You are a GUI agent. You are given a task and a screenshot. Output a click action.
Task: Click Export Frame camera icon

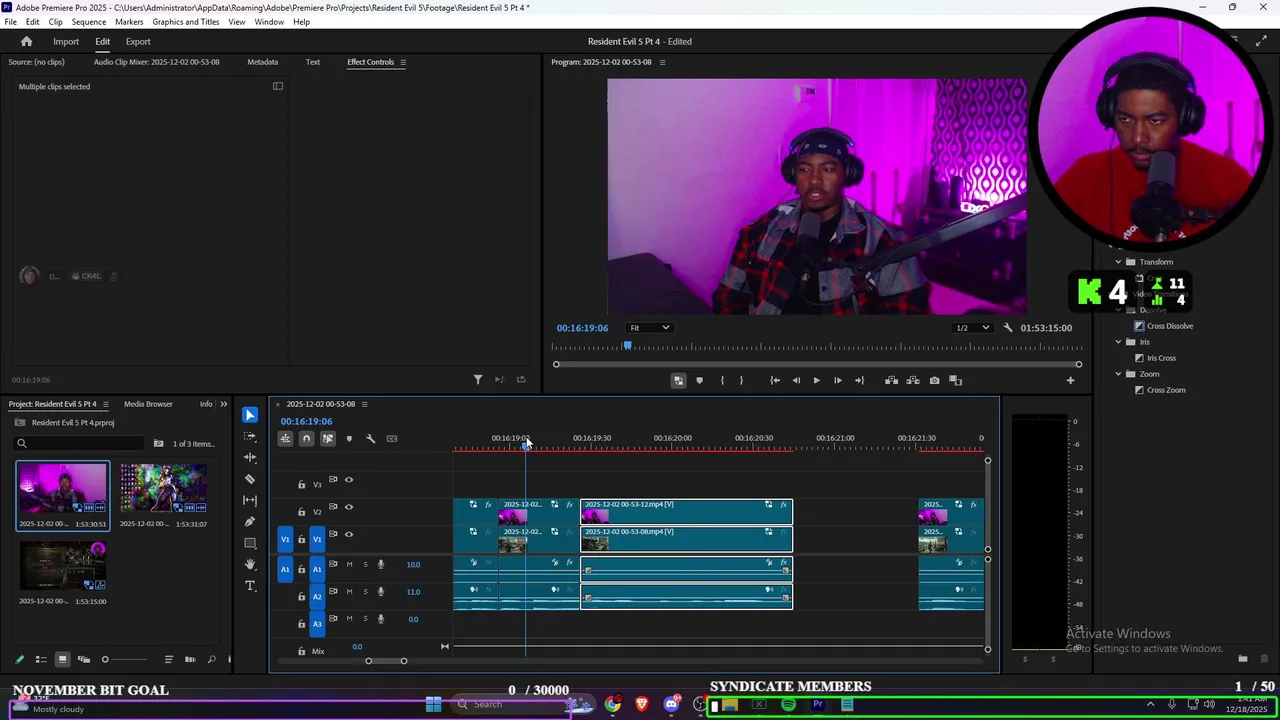(934, 380)
